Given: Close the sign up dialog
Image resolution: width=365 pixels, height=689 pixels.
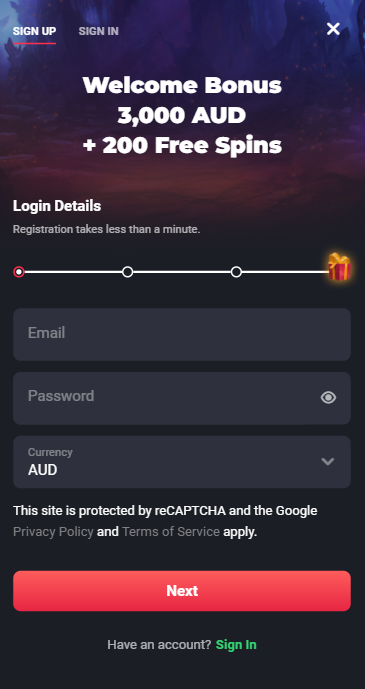Looking at the screenshot, I should coord(333,29).
